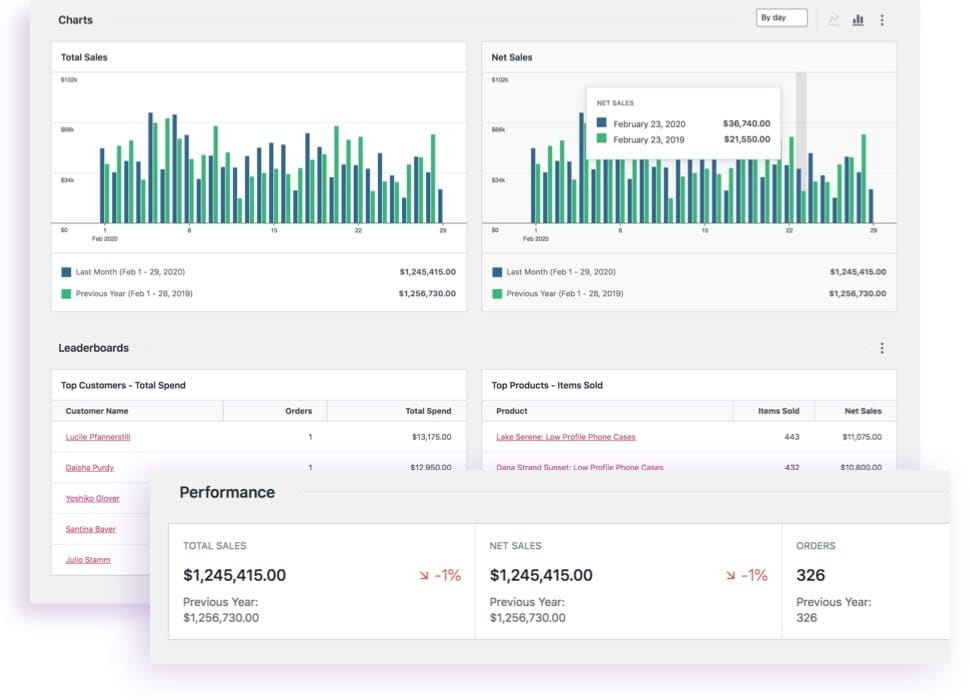The image size is (970, 700).
Task: Open Santina Bayer's customer record
Action: click(91, 529)
